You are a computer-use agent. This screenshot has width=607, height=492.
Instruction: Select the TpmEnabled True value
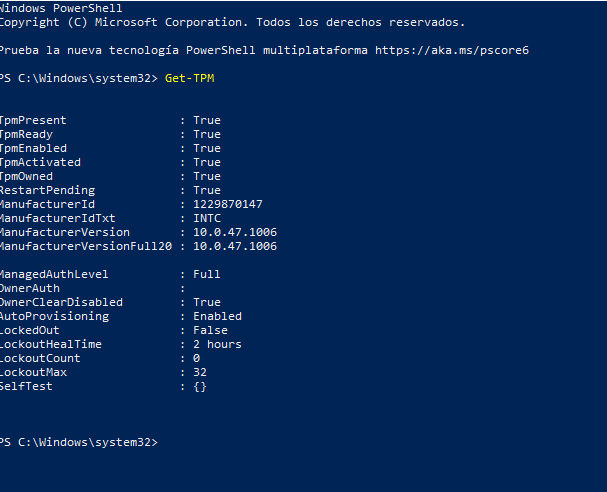click(x=207, y=148)
